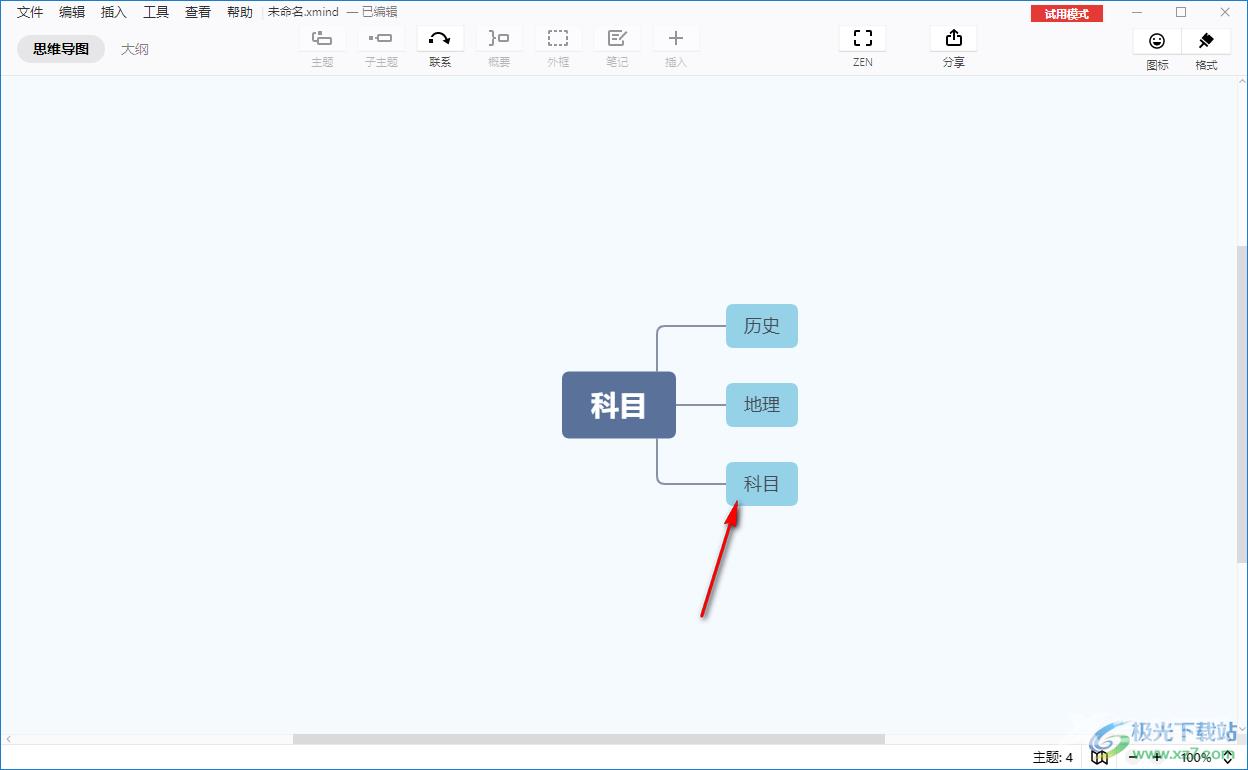Switch to 思维导图 view tab
Viewport: 1248px width, 770px height.
coord(61,49)
